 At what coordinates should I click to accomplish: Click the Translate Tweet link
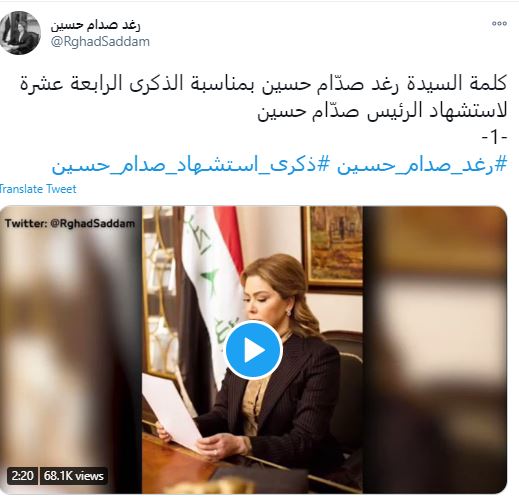tap(38, 189)
